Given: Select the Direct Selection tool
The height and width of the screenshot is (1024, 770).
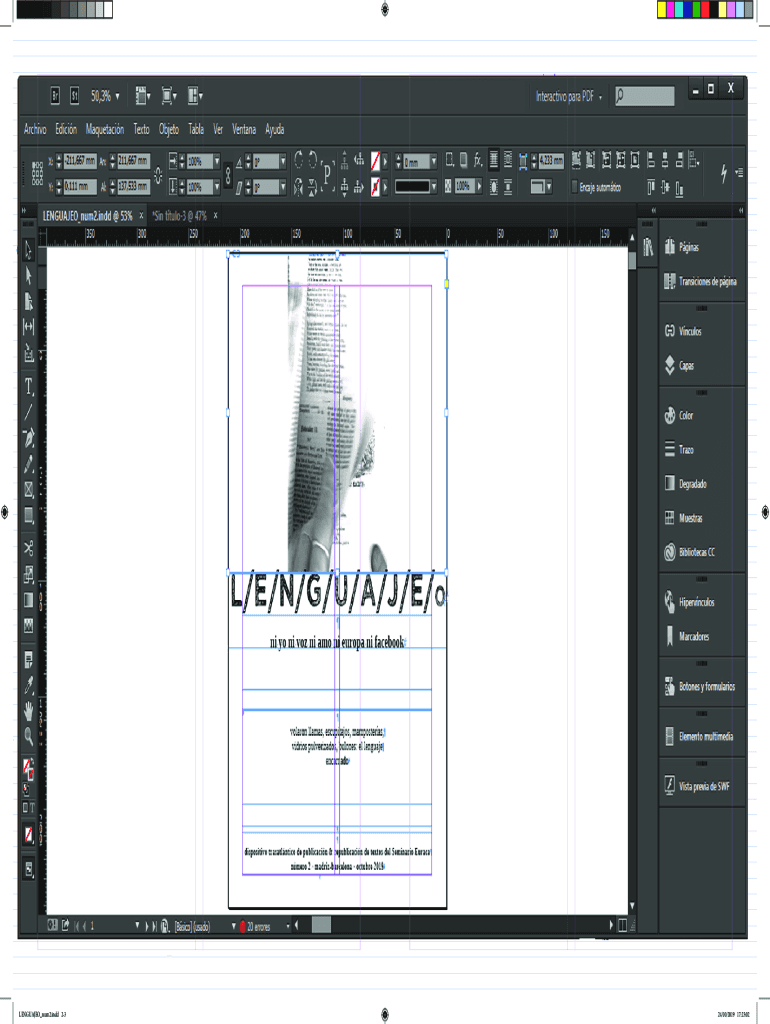Looking at the screenshot, I should (x=28, y=275).
